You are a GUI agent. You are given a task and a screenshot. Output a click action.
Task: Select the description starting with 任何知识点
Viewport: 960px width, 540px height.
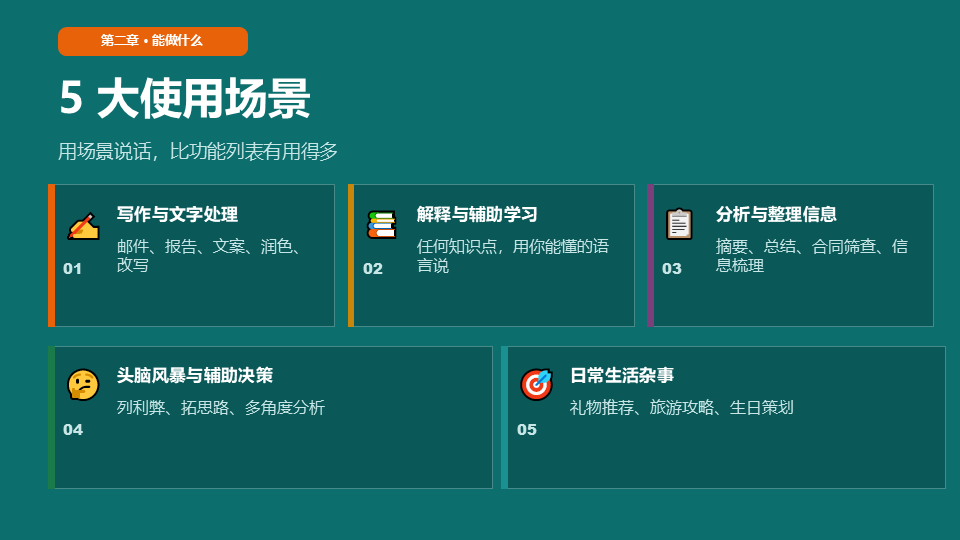(512, 256)
